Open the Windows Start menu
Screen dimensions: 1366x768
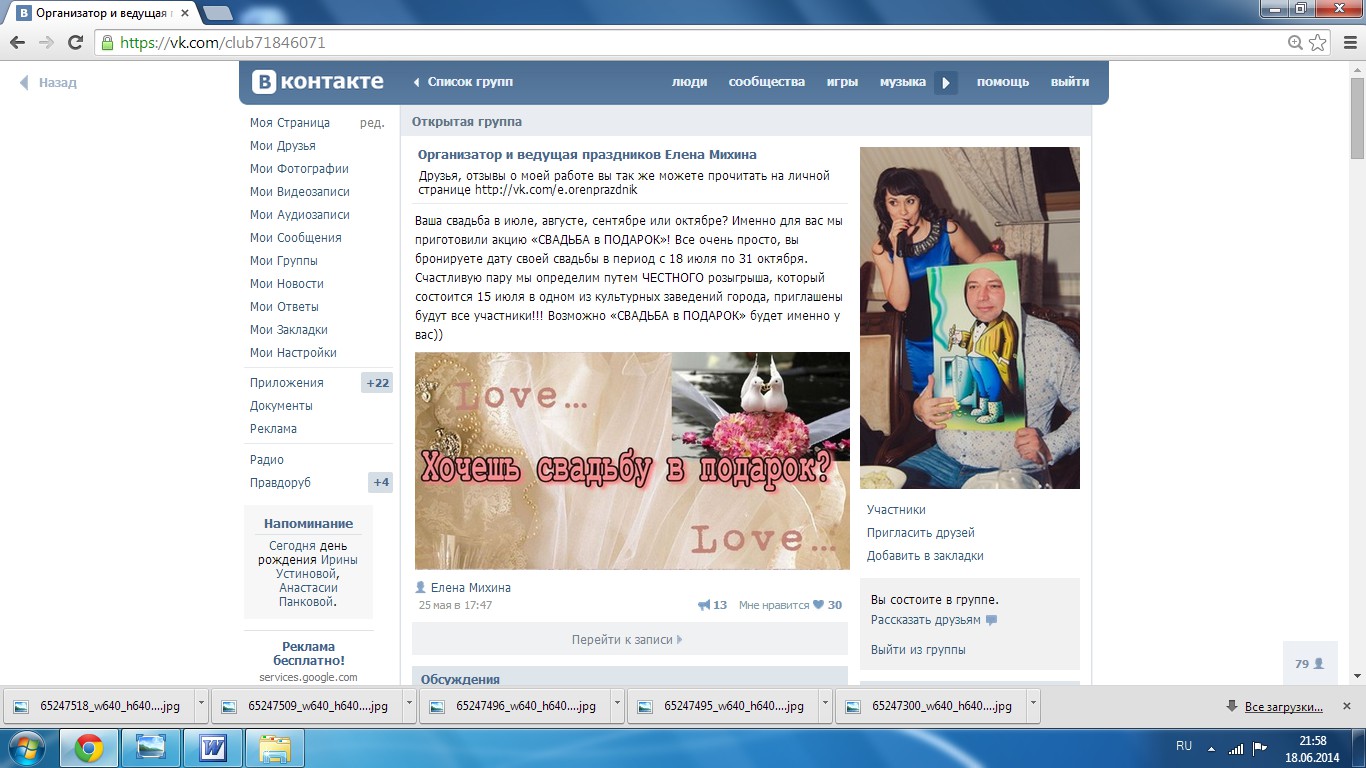click(27, 747)
